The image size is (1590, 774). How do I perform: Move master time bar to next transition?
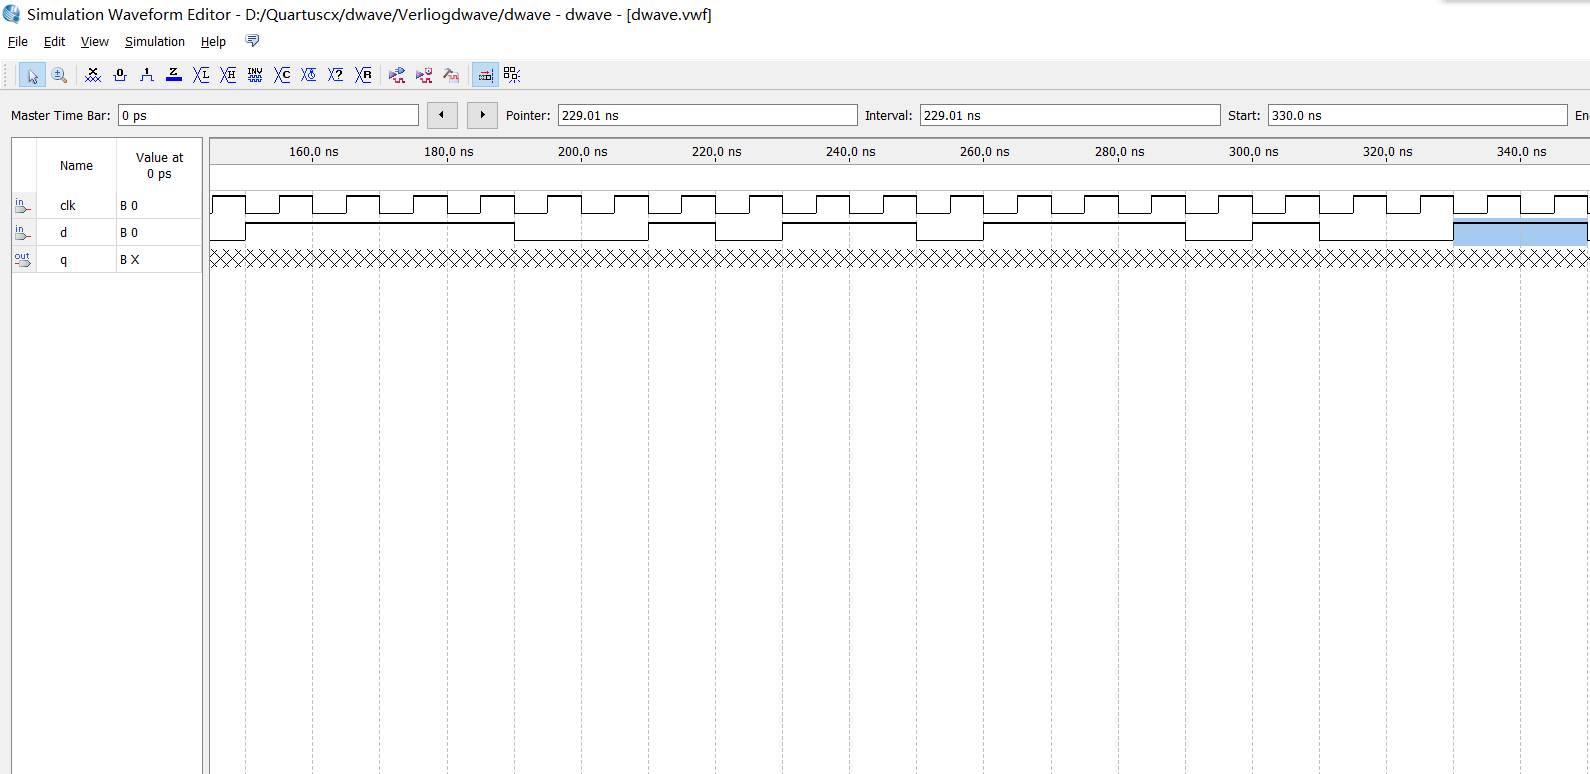(482, 115)
